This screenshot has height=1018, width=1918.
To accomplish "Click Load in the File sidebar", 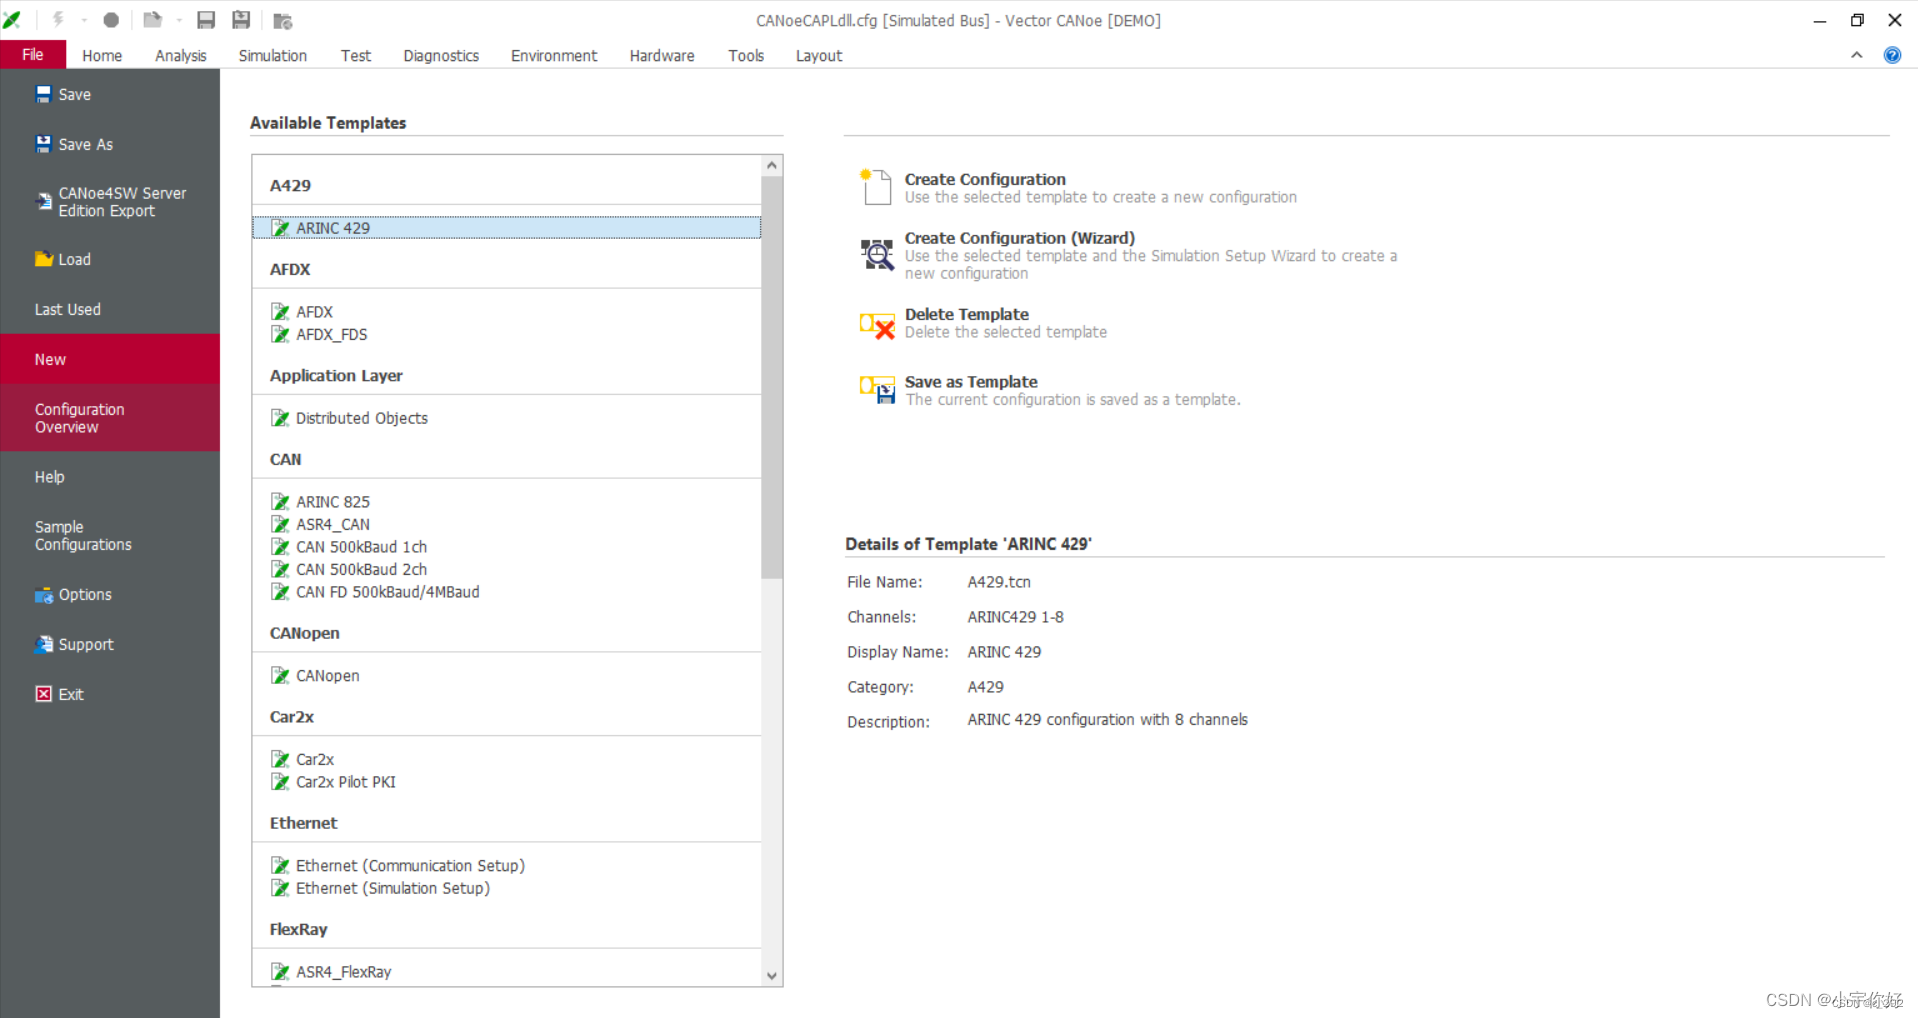I will pos(110,259).
